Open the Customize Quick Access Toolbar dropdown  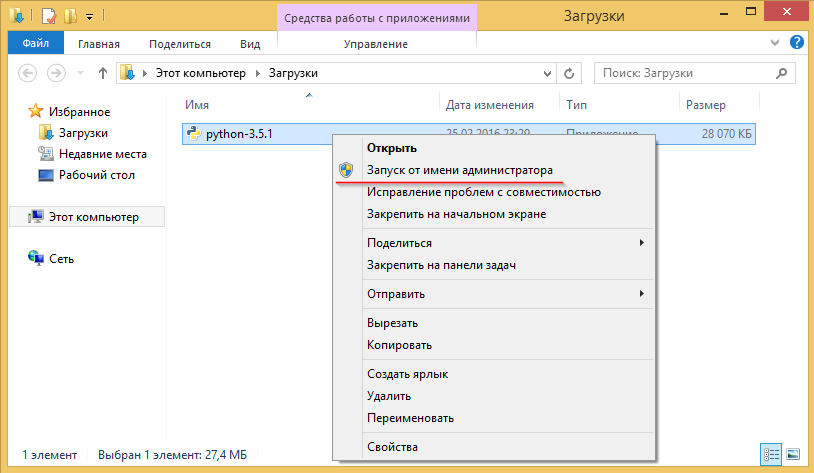click(89, 17)
